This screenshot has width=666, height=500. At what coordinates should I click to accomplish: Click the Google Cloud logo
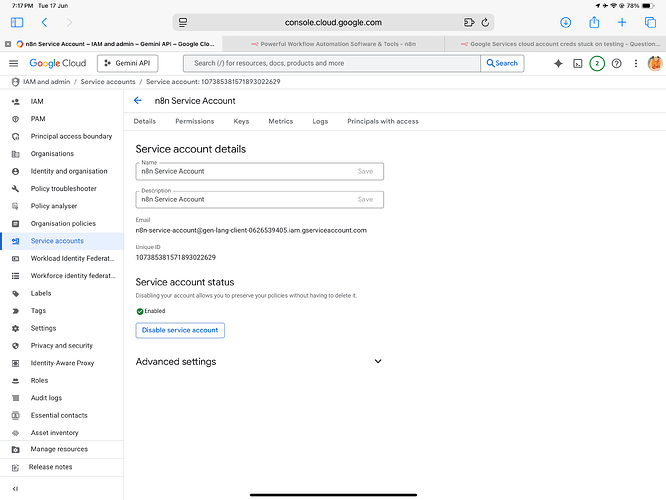pos(57,63)
